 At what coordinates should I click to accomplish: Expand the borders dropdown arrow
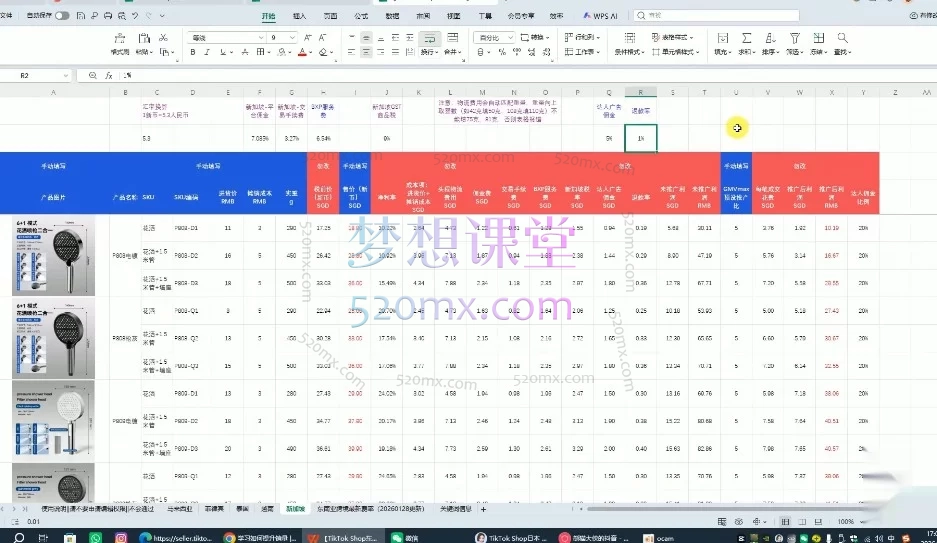(x=268, y=53)
